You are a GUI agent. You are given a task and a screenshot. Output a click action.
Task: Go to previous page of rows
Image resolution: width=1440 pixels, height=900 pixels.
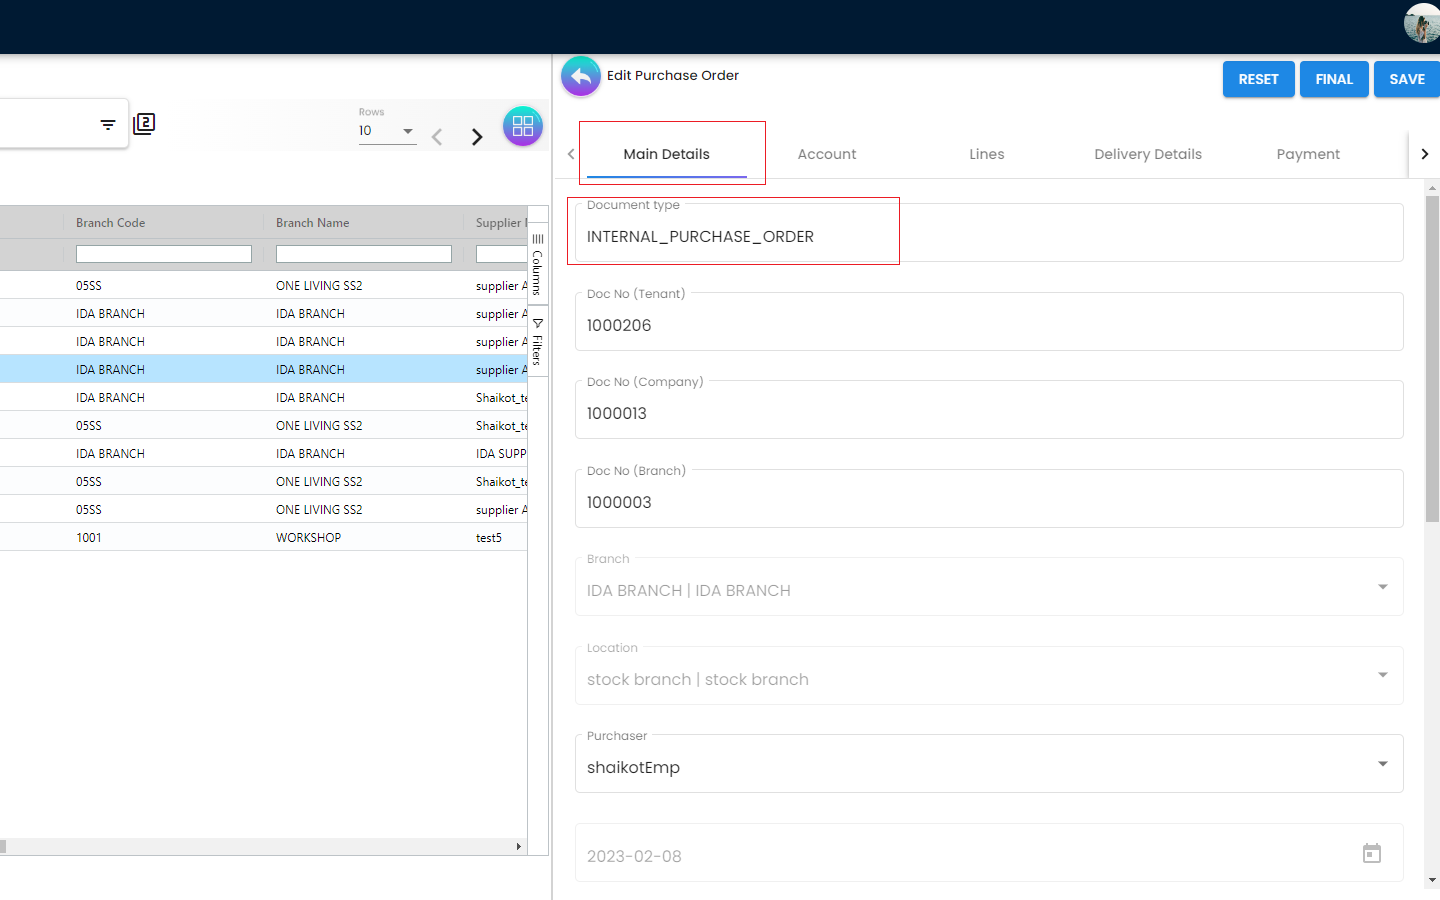coord(437,137)
